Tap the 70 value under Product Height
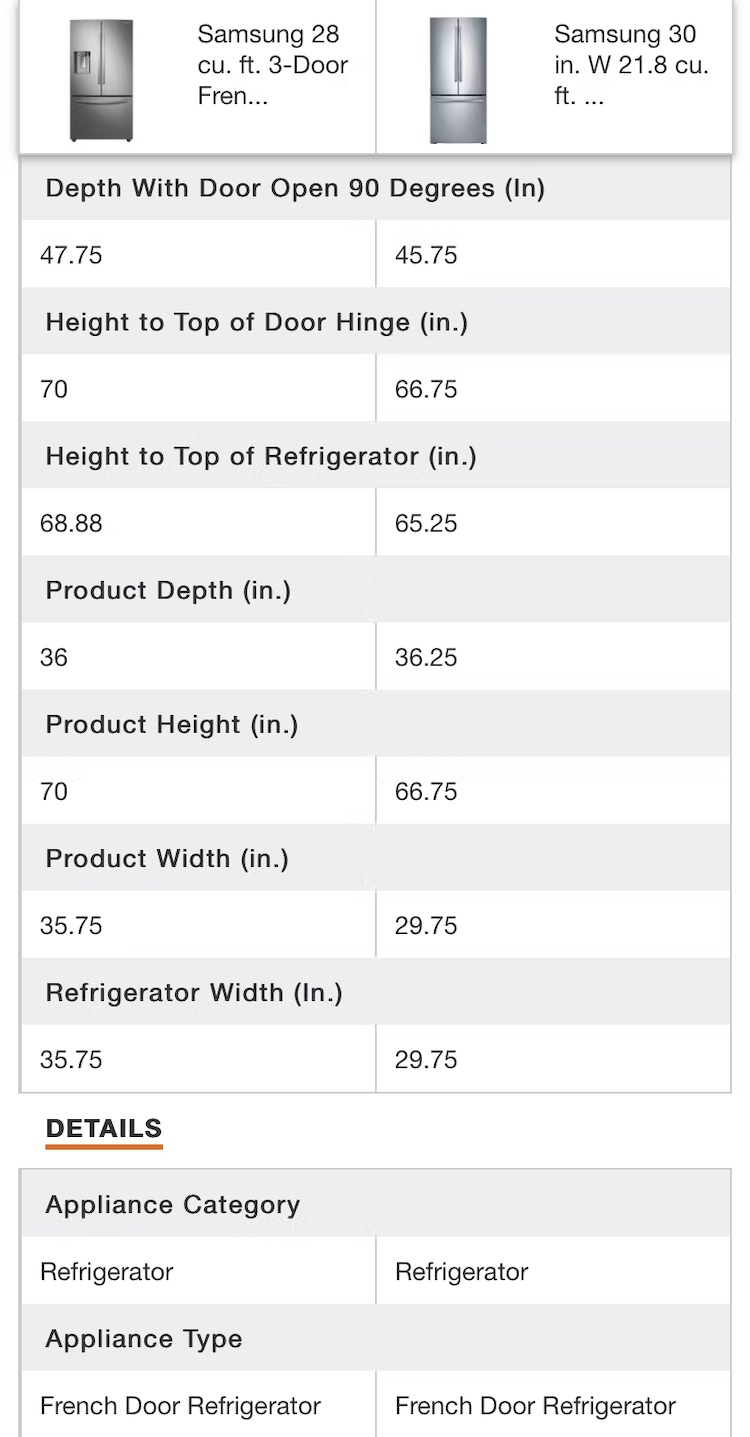This screenshot has height=1437, width=750. click(x=54, y=791)
